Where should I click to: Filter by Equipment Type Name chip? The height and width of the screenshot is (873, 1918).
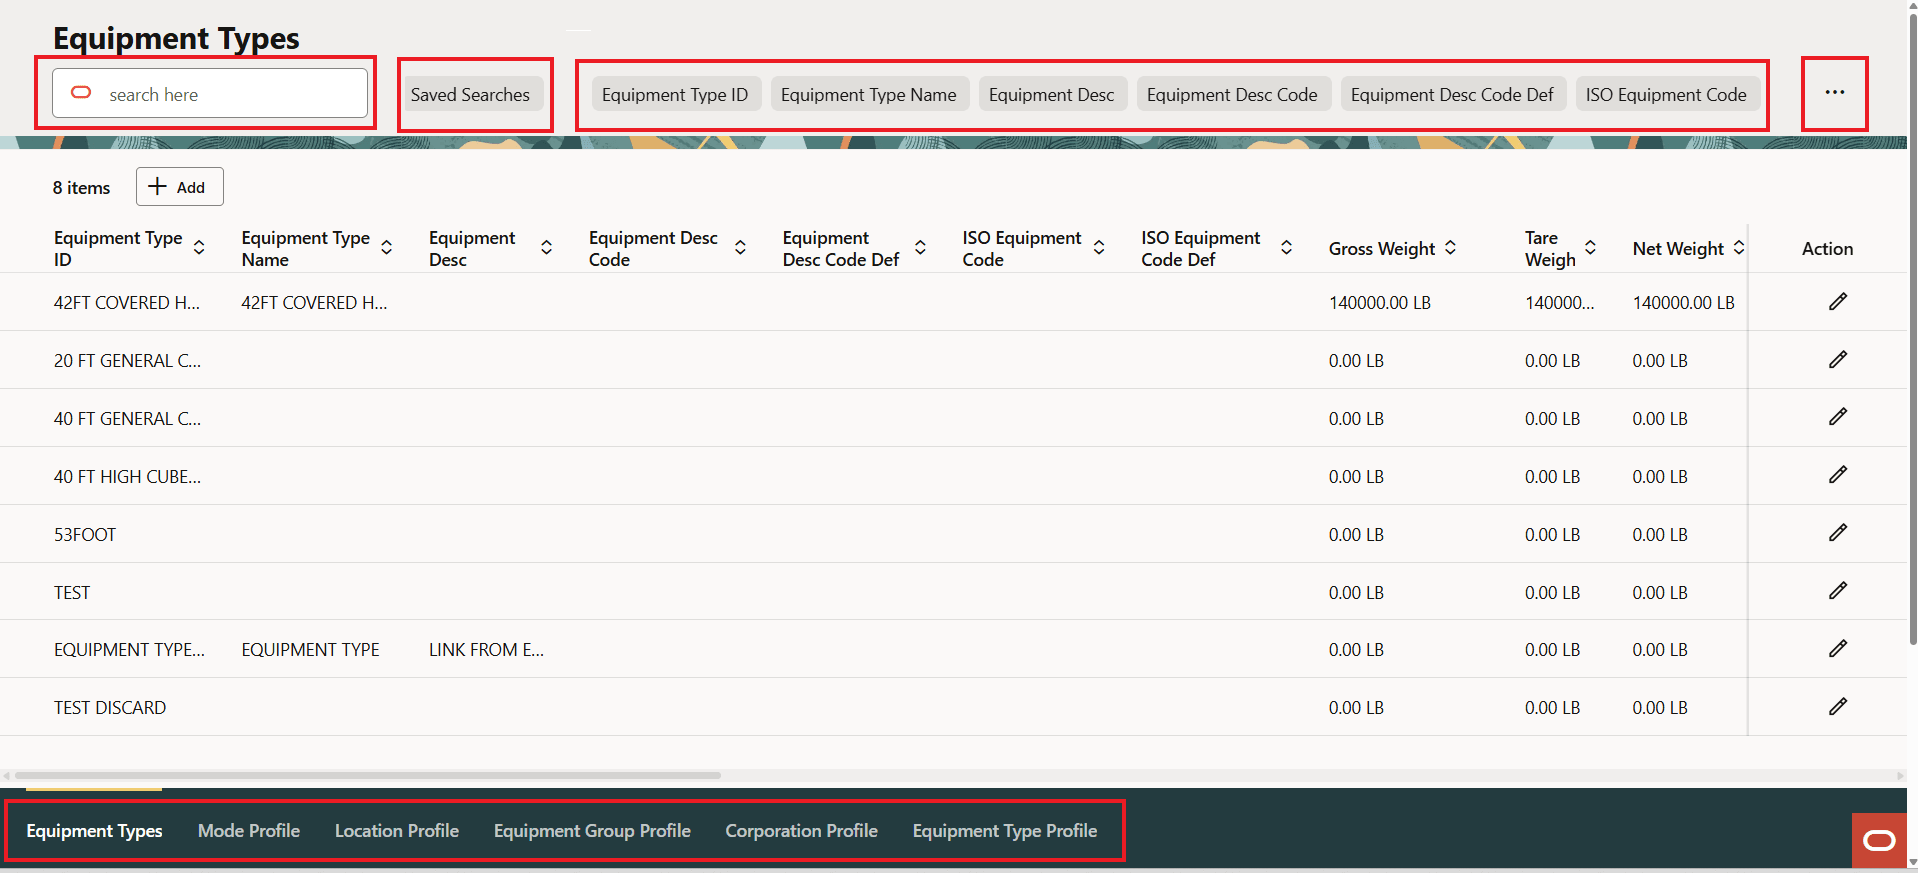click(869, 95)
